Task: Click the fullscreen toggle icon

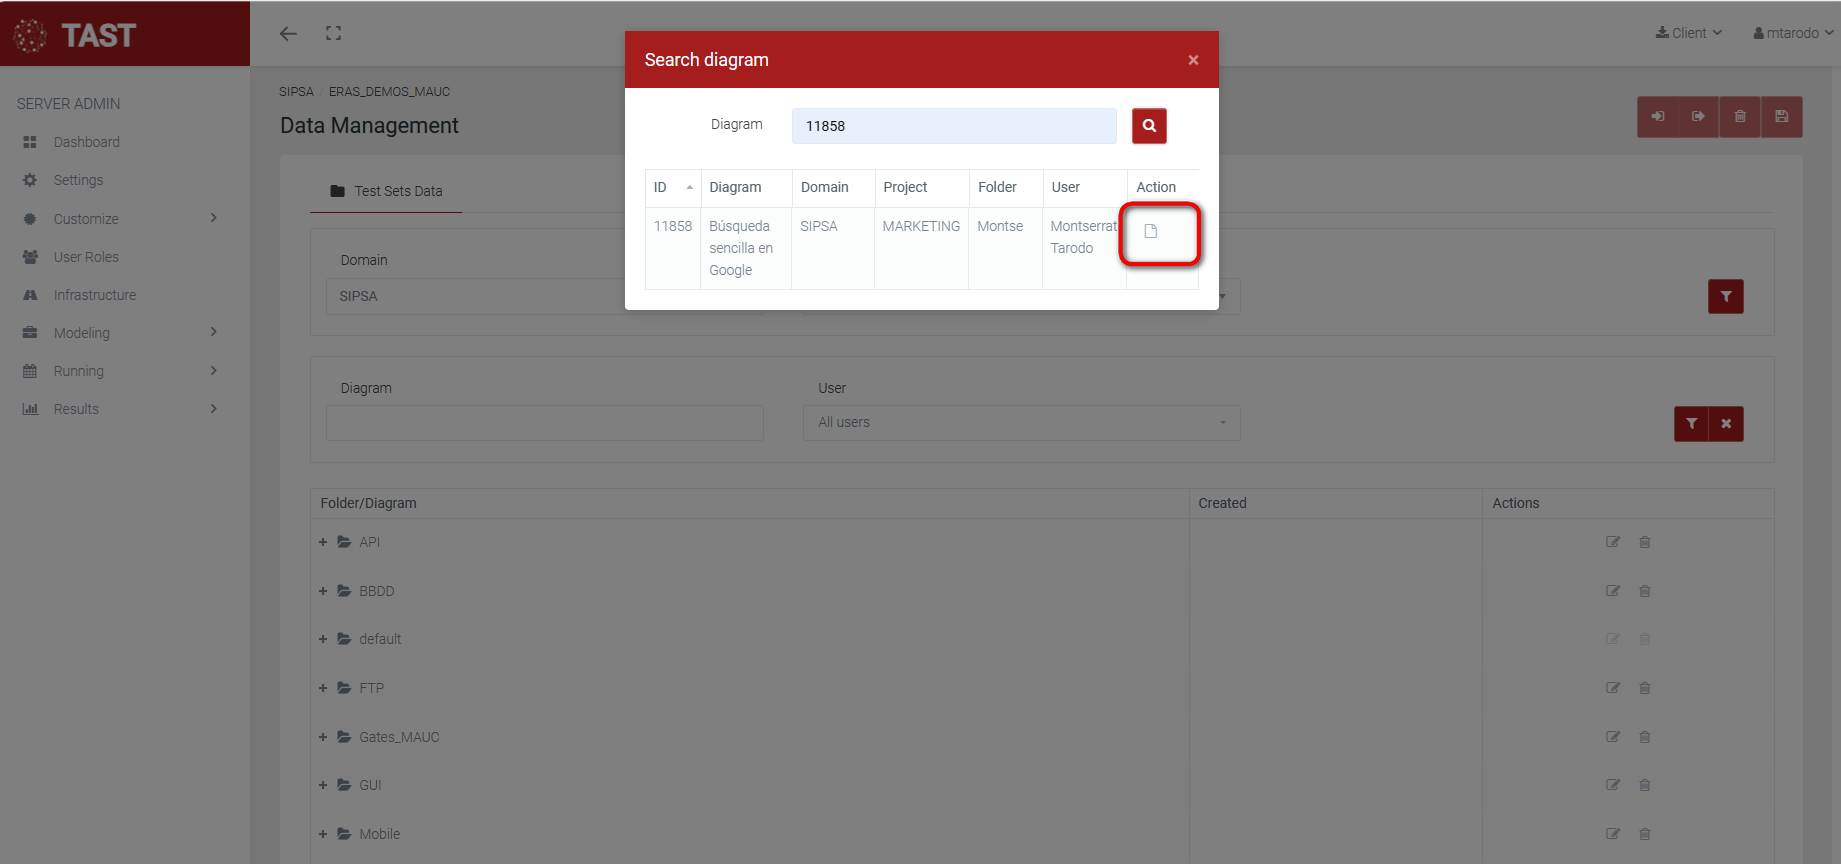Action: 333,34
